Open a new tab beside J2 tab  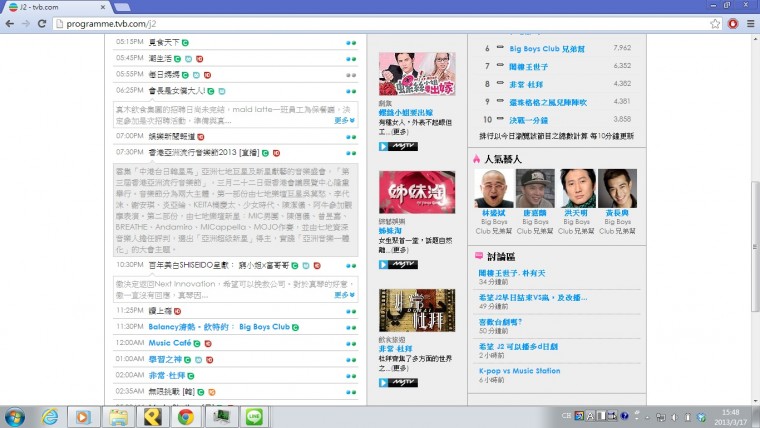[122, 7]
